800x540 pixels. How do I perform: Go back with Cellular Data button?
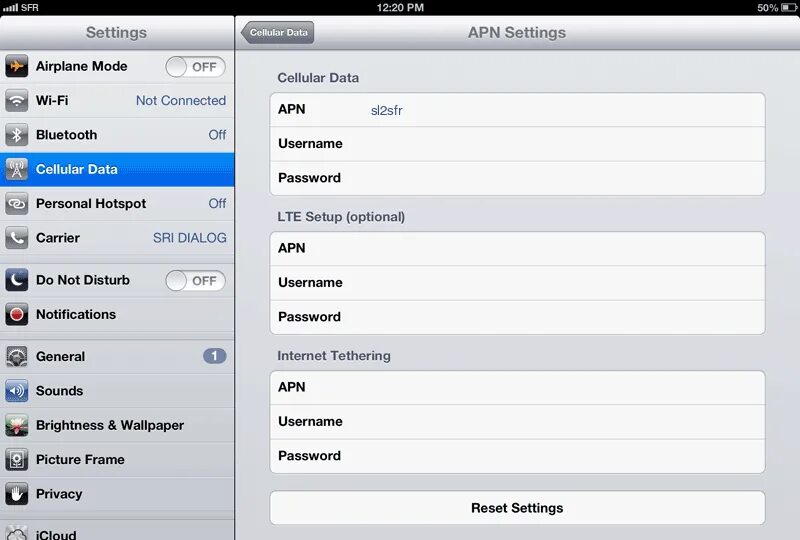click(278, 33)
